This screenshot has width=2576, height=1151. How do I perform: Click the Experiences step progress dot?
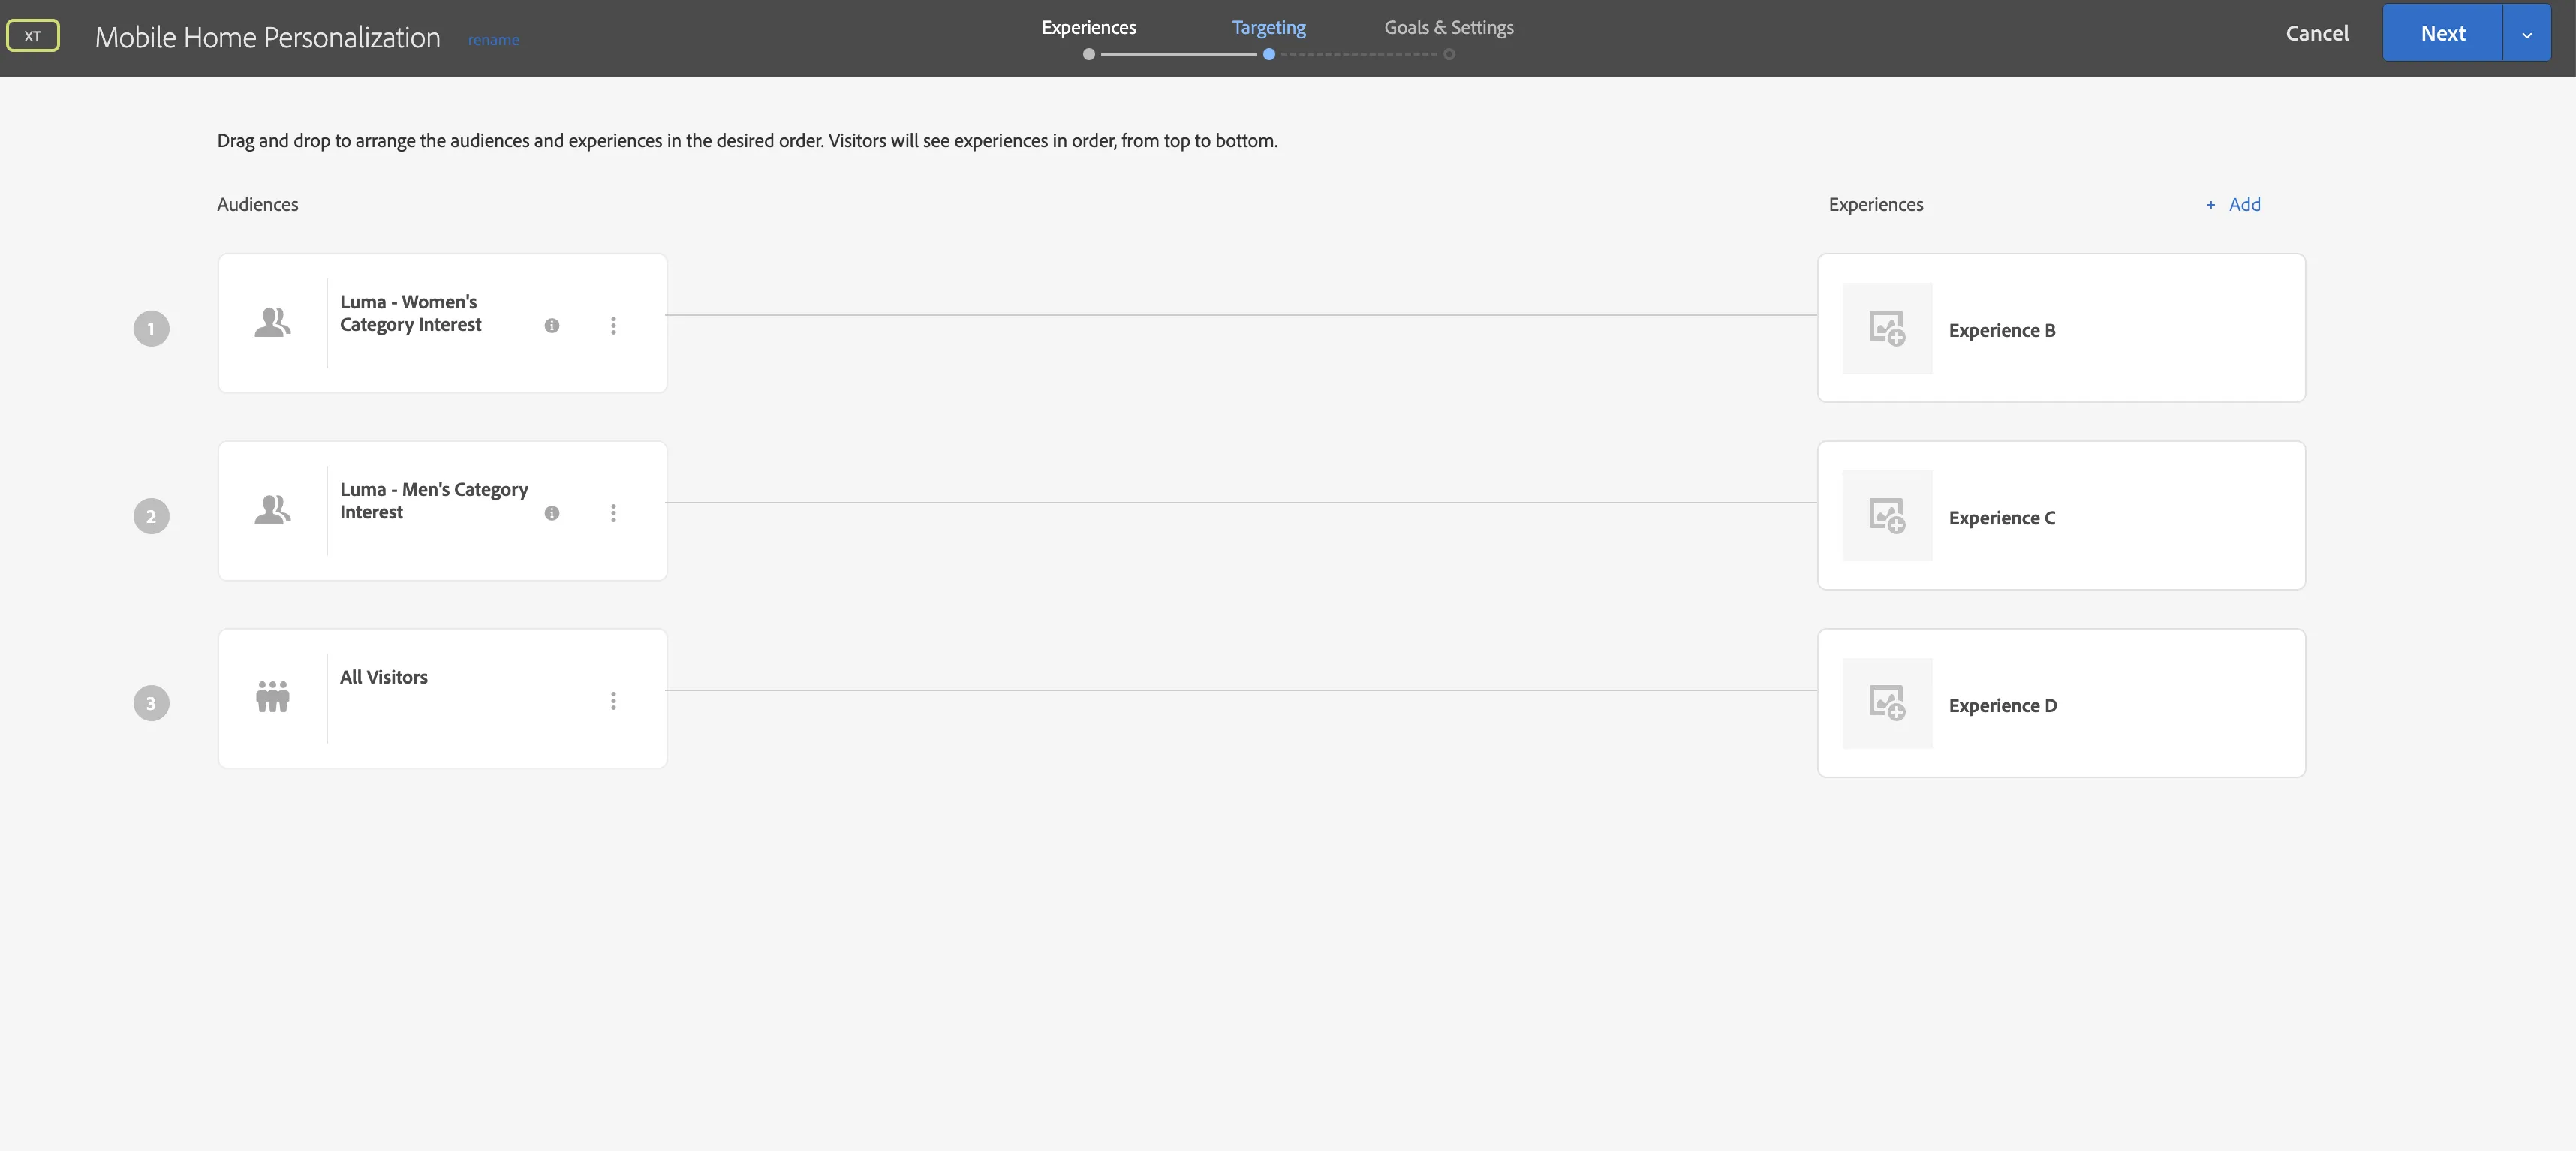click(x=1089, y=54)
